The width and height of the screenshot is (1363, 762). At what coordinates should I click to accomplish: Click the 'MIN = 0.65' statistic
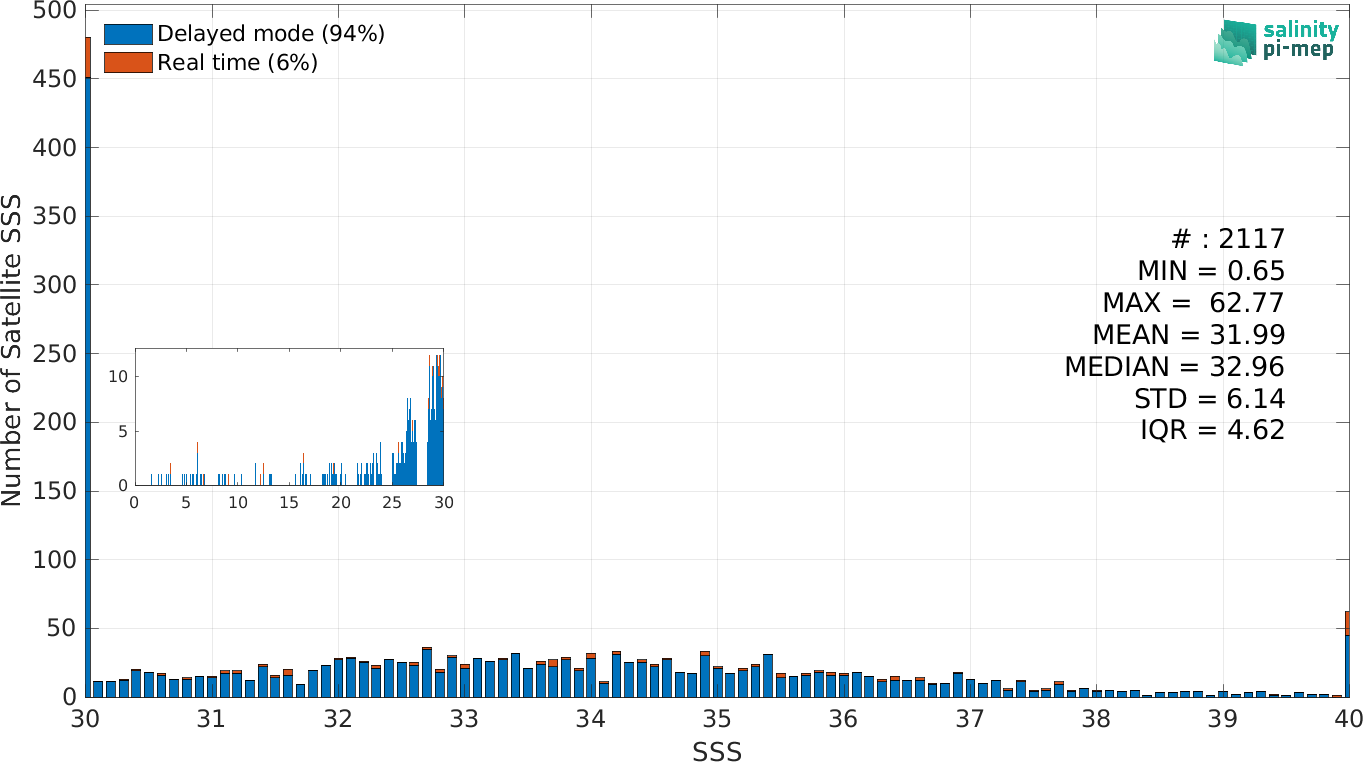coord(1211,270)
